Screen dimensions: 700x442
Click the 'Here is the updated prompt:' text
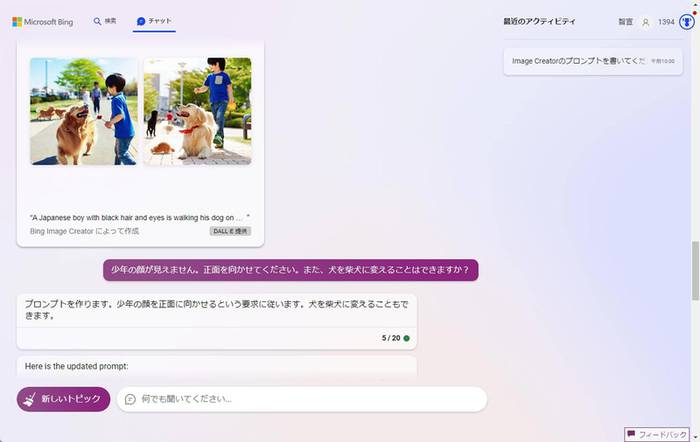pos(76,366)
